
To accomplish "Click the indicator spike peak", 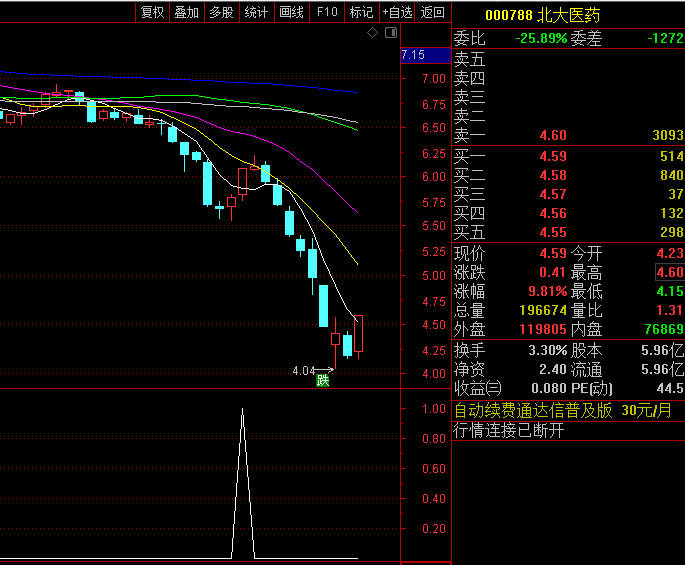I will click(242, 410).
